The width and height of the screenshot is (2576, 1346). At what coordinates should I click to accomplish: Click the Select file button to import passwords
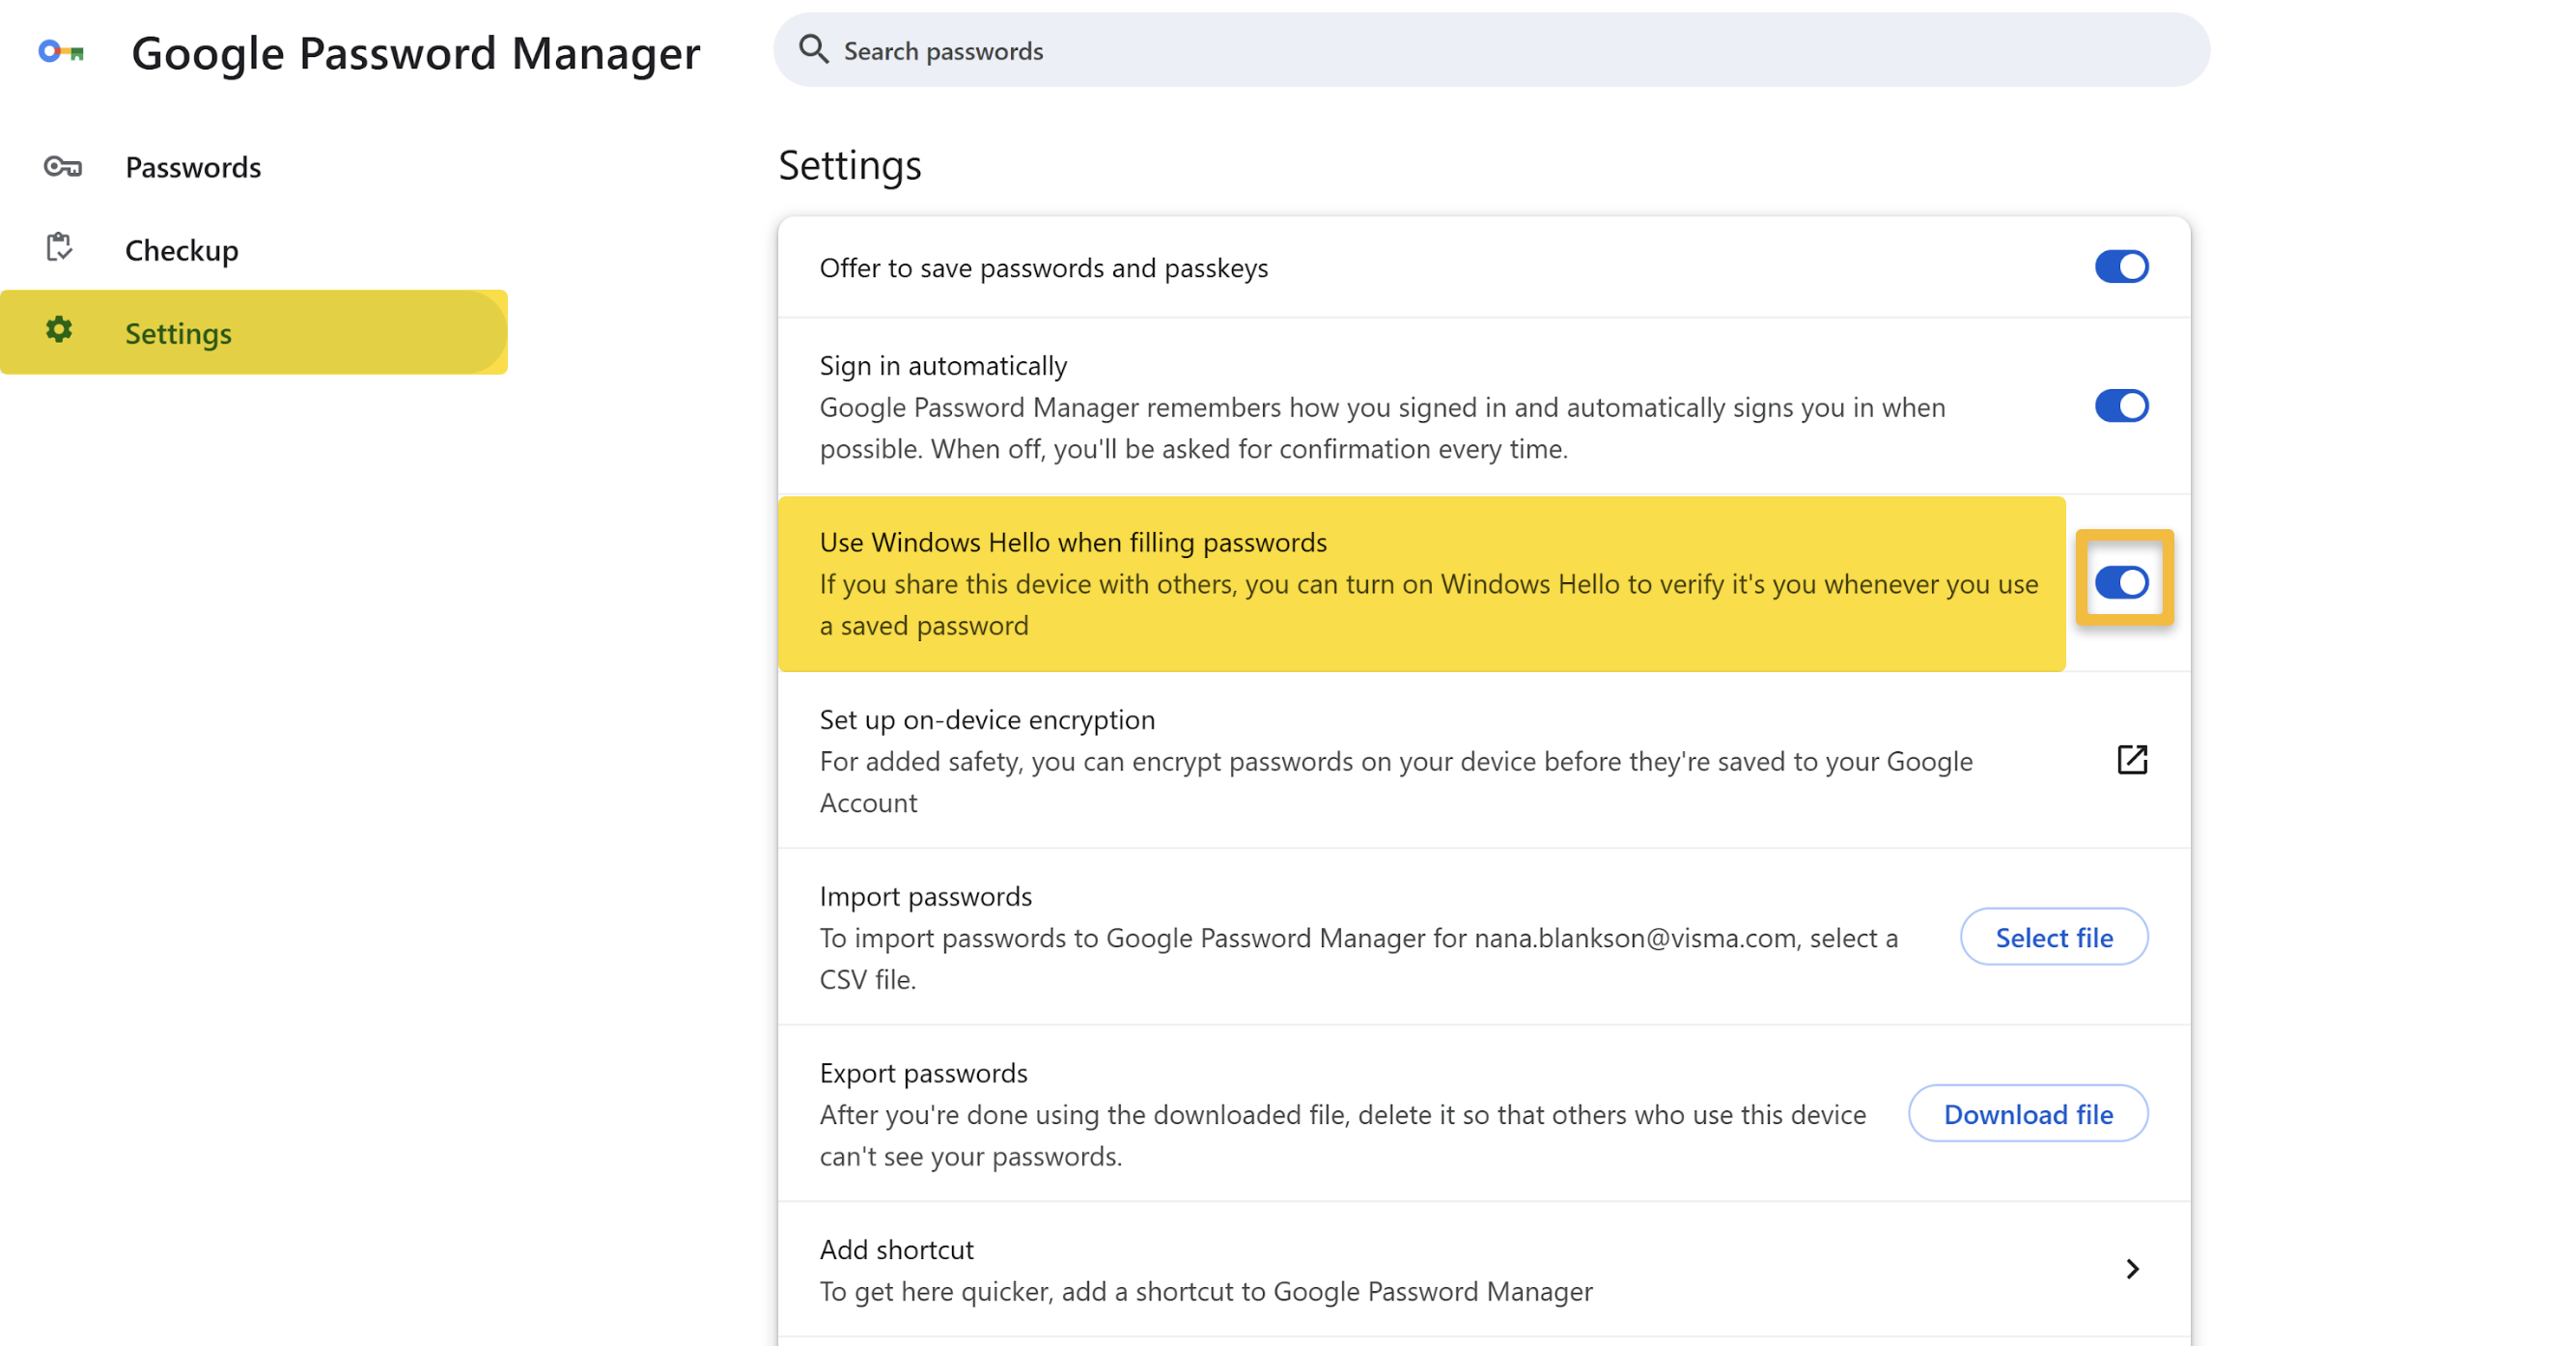pos(2054,937)
